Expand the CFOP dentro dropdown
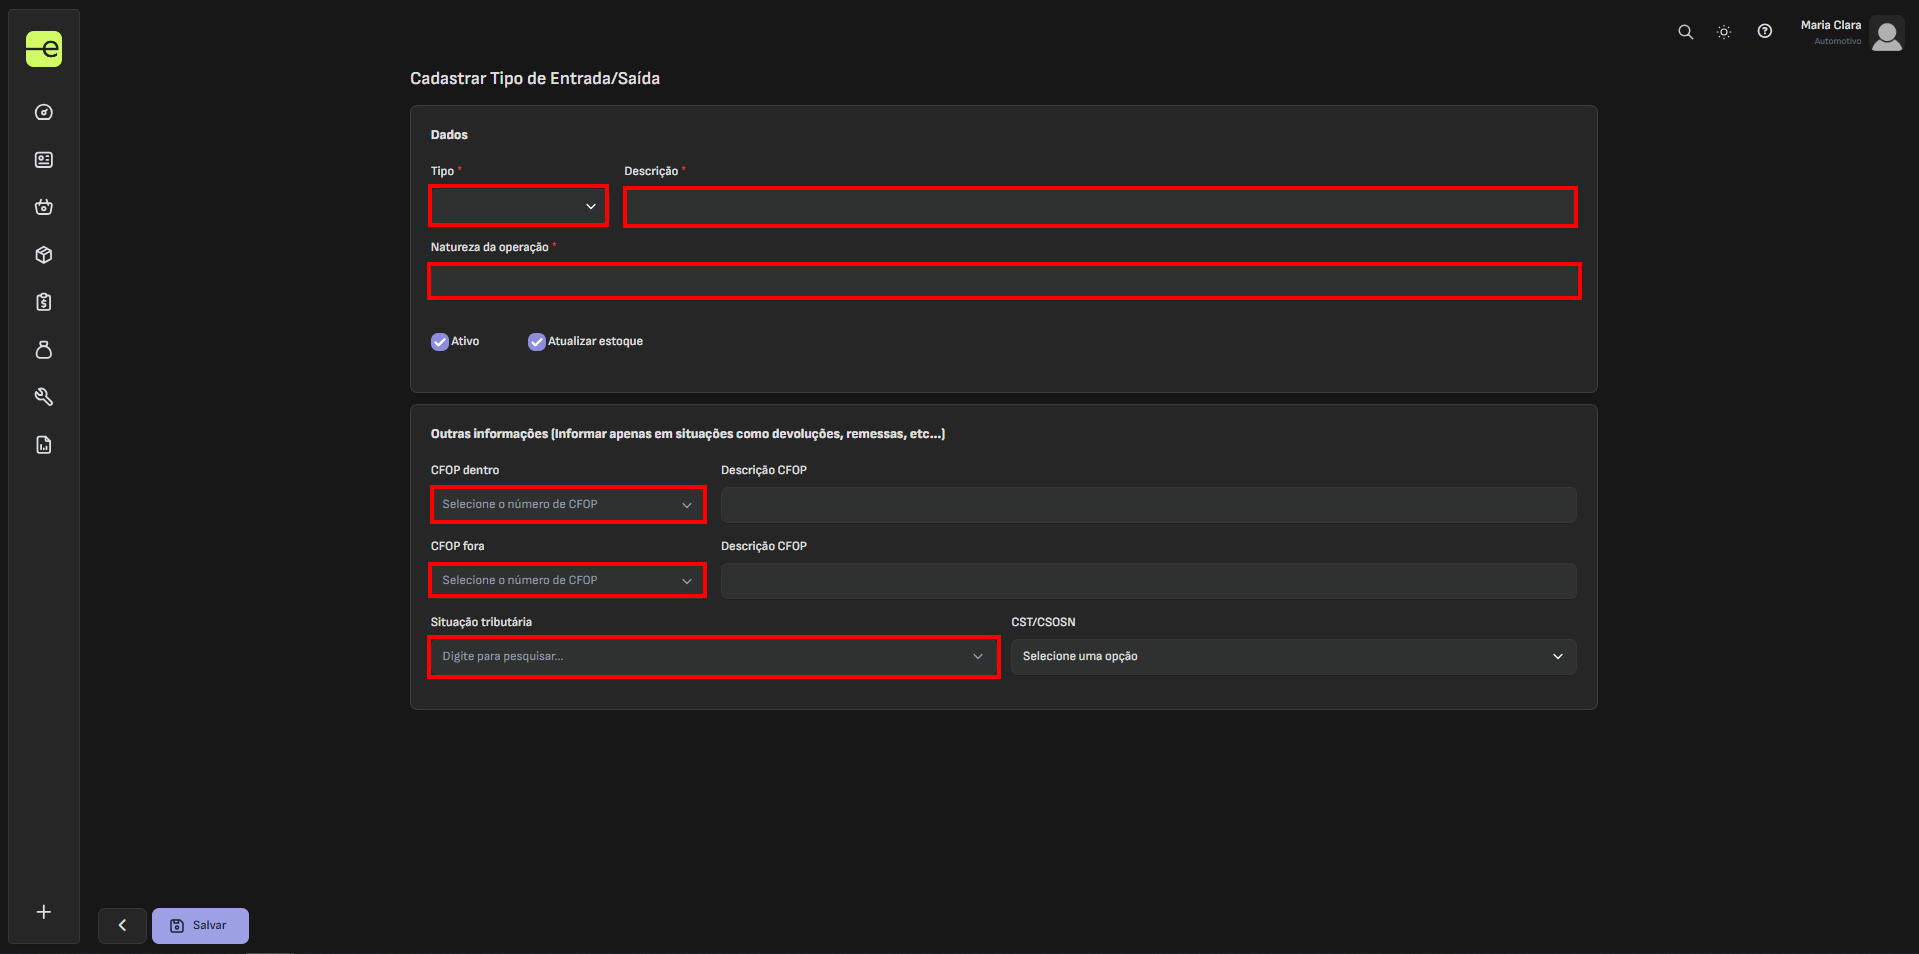 (567, 505)
